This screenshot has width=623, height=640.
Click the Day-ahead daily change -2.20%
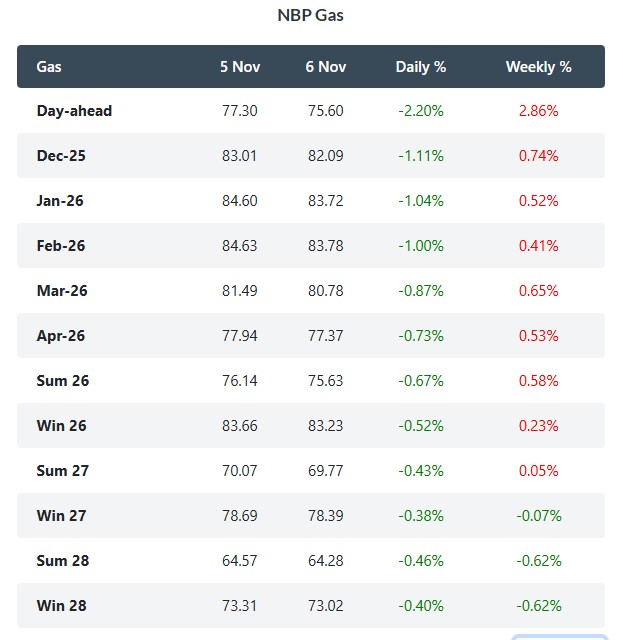click(421, 111)
